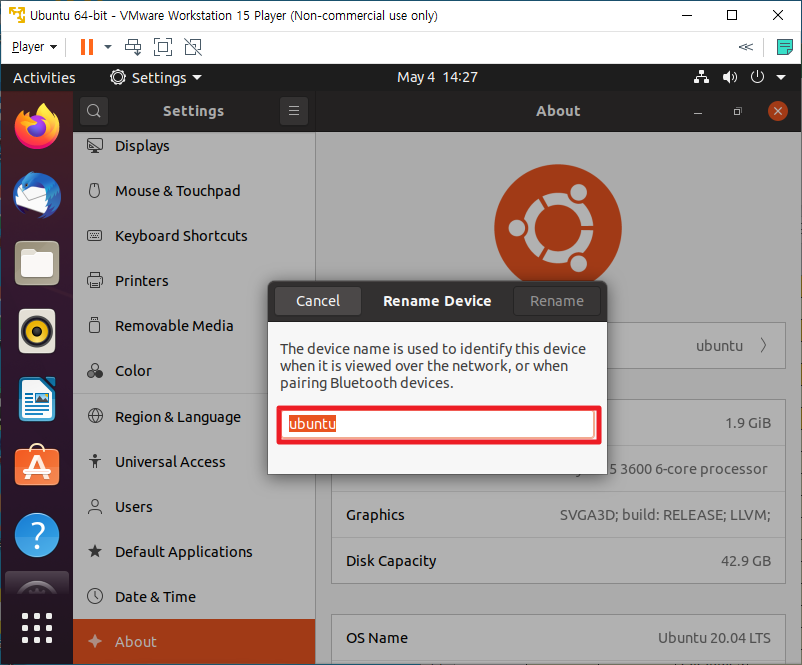
Task: Enter full screen mode in VMware toolbar
Action: [x=163, y=47]
